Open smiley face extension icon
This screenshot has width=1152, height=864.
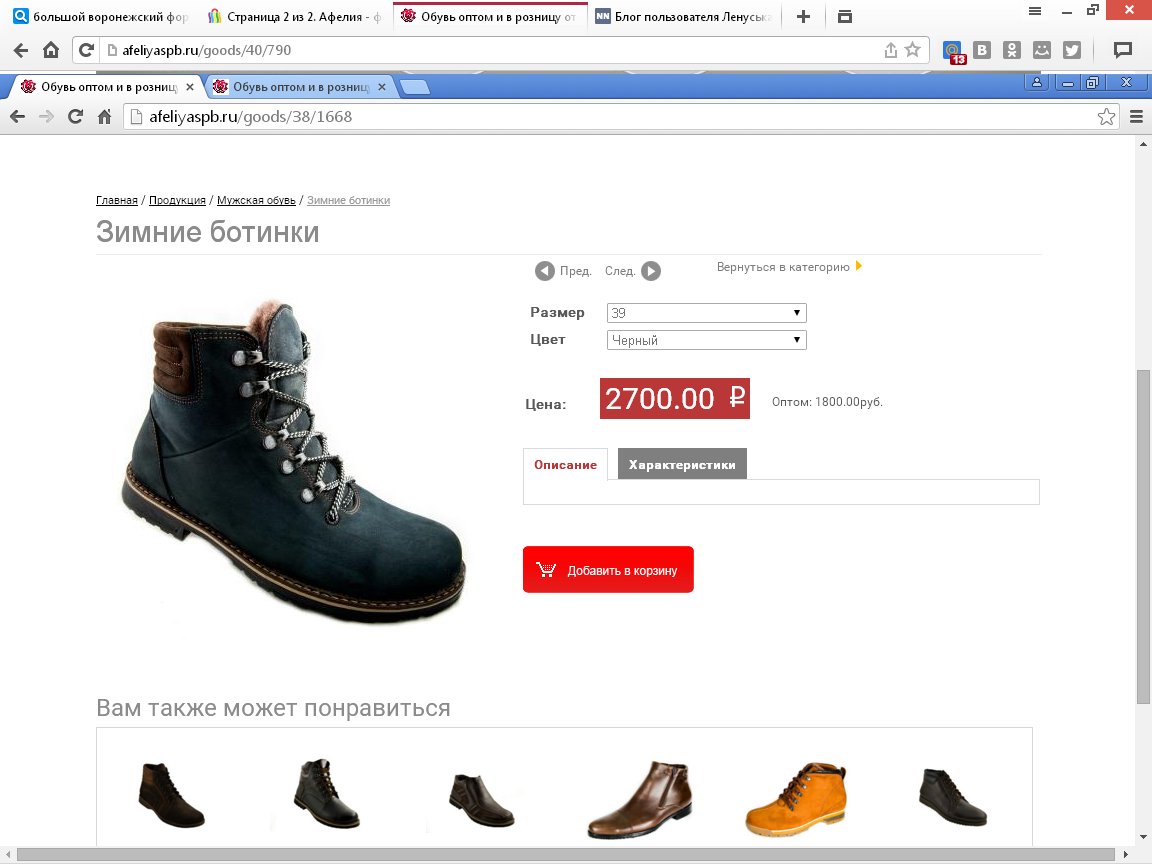tap(1042, 50)
